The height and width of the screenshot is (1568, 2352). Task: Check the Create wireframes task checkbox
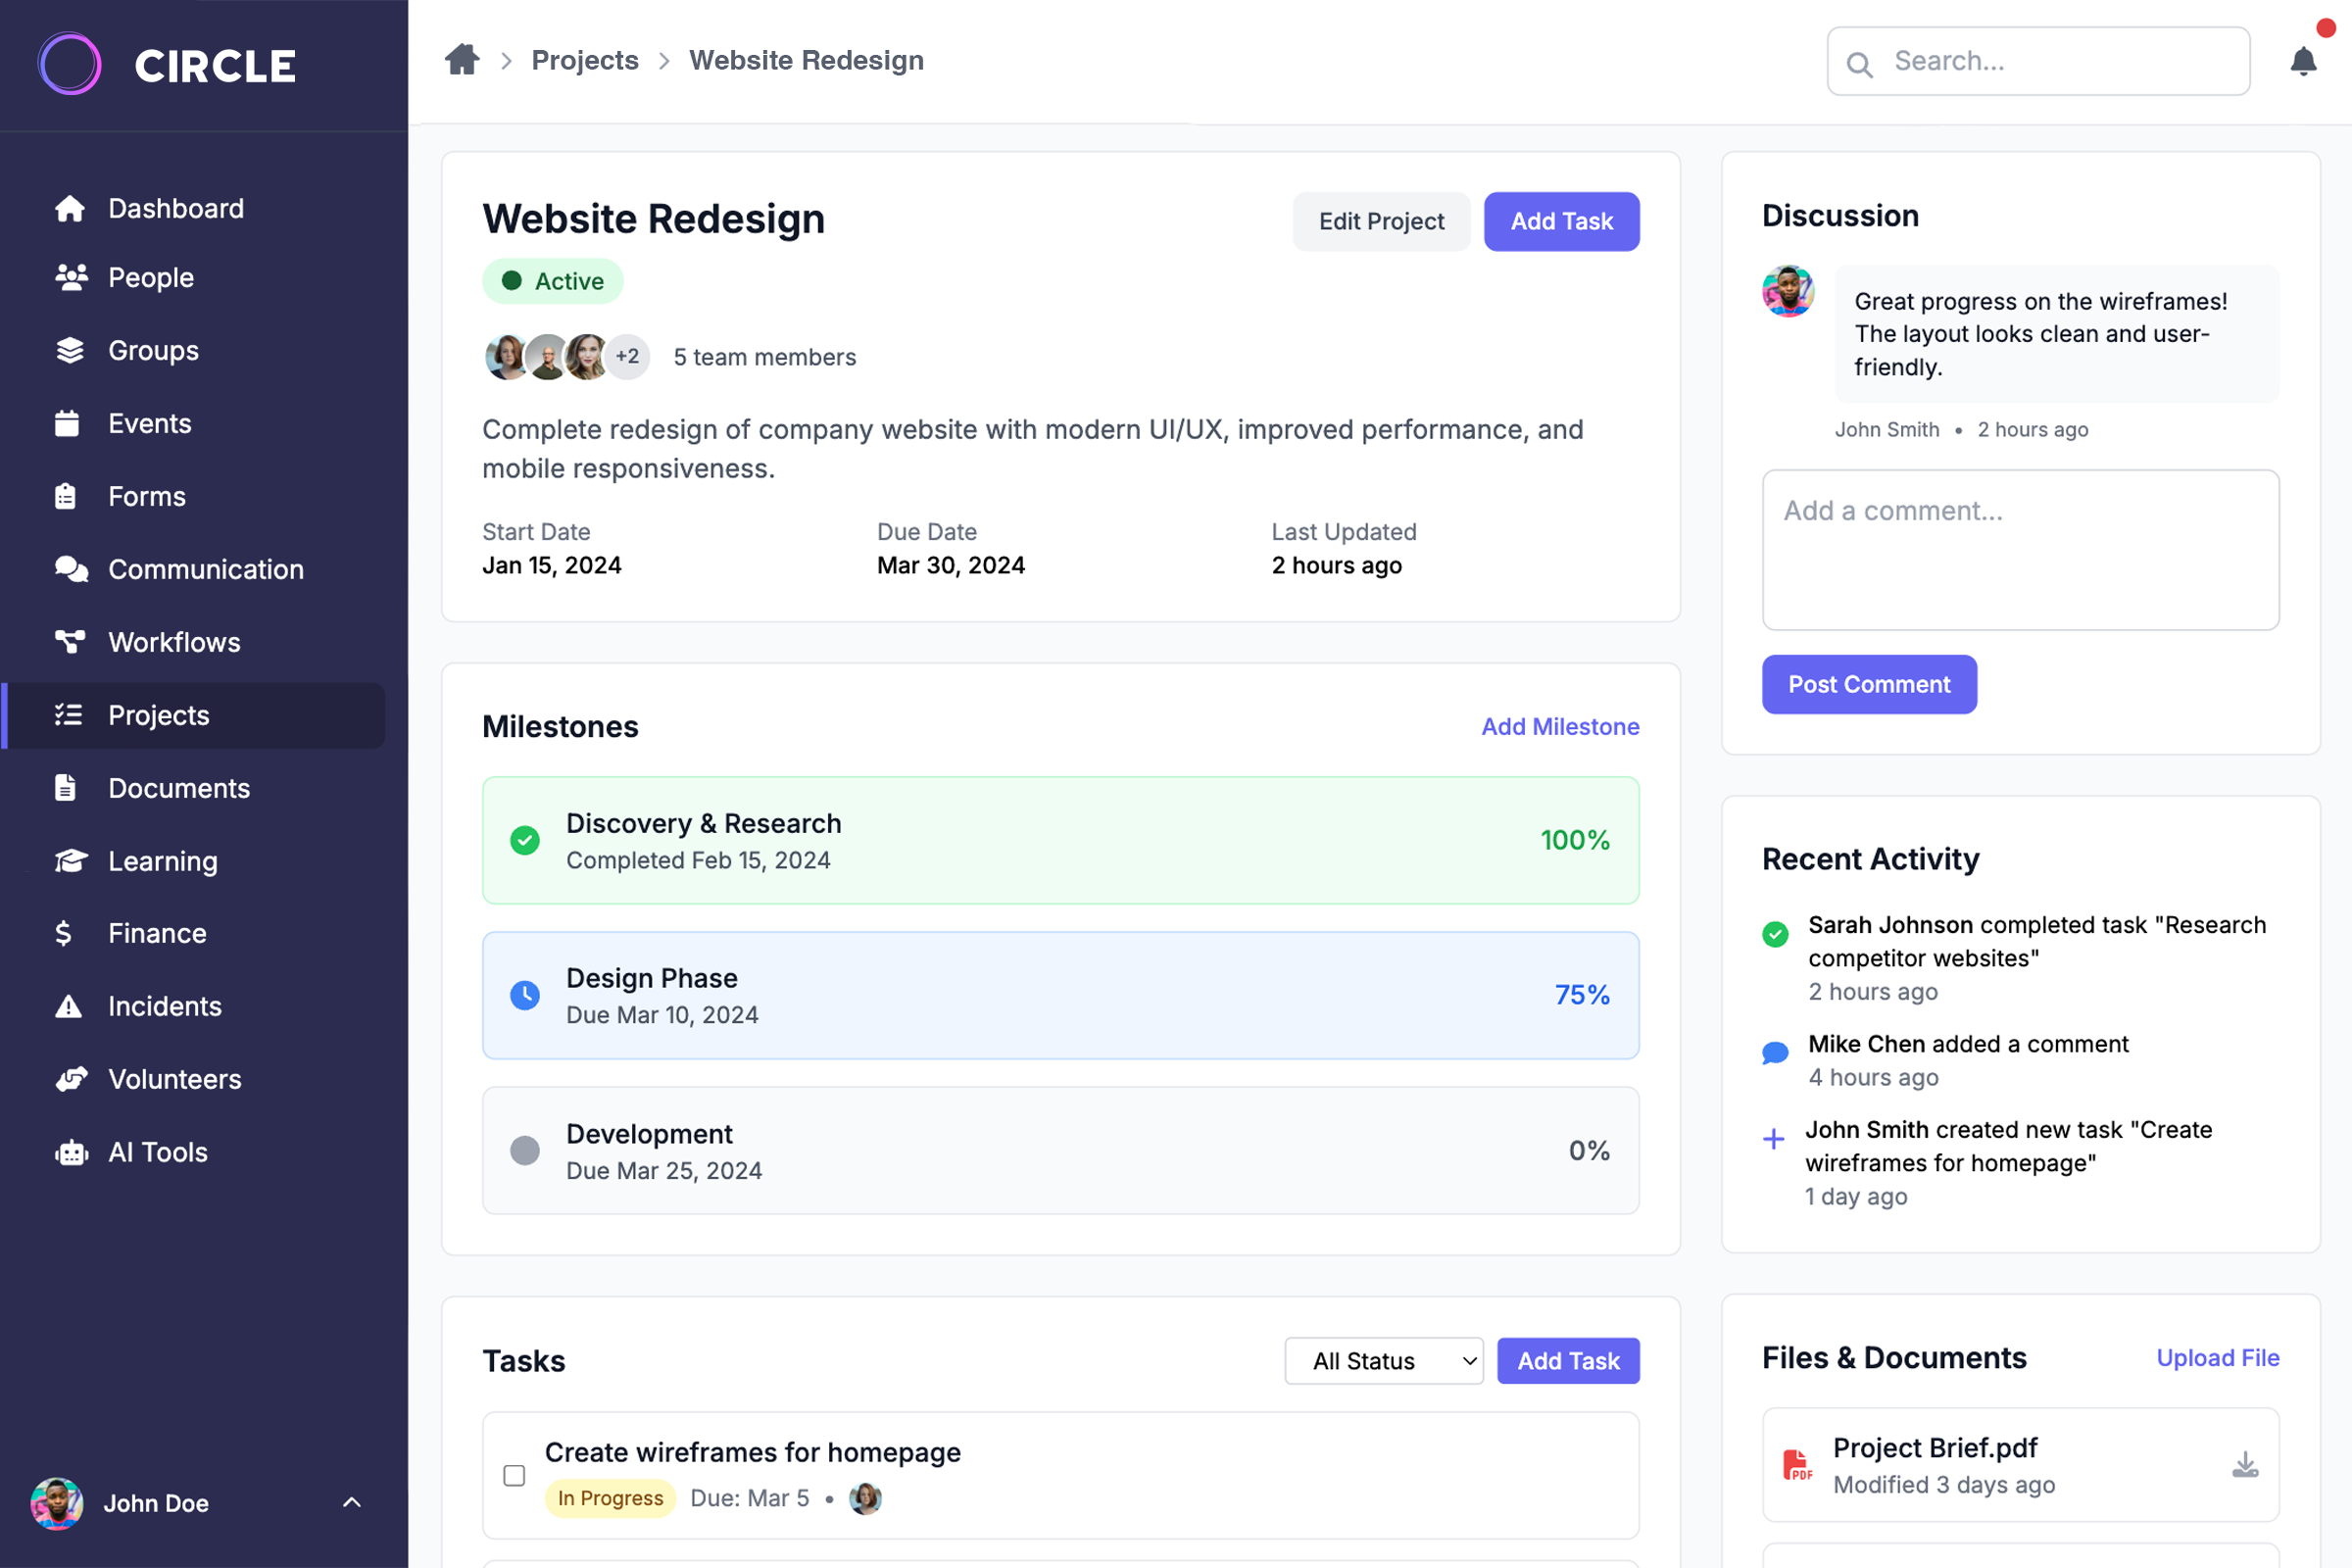tap(514, 1475)
